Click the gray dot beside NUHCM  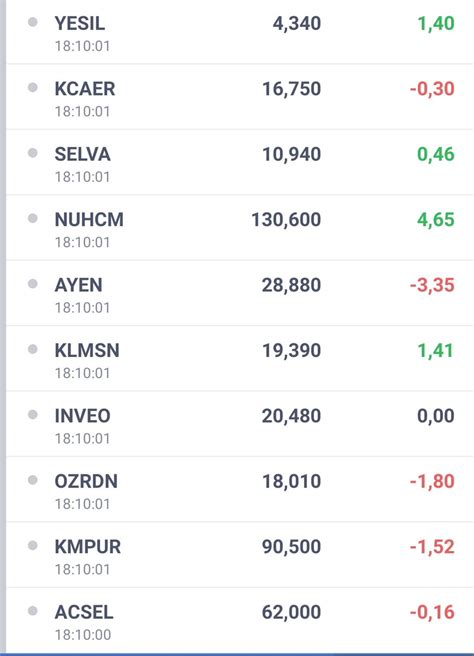point(33,218)
